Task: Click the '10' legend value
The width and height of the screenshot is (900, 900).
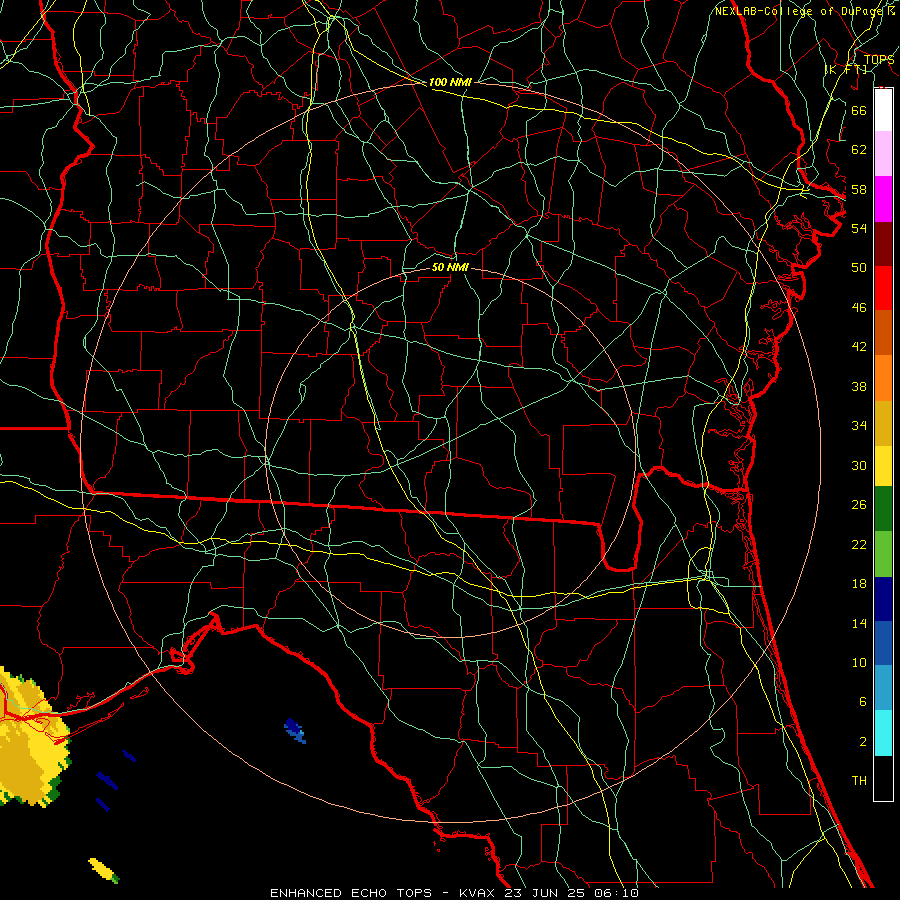Action: tap(859, 662)
